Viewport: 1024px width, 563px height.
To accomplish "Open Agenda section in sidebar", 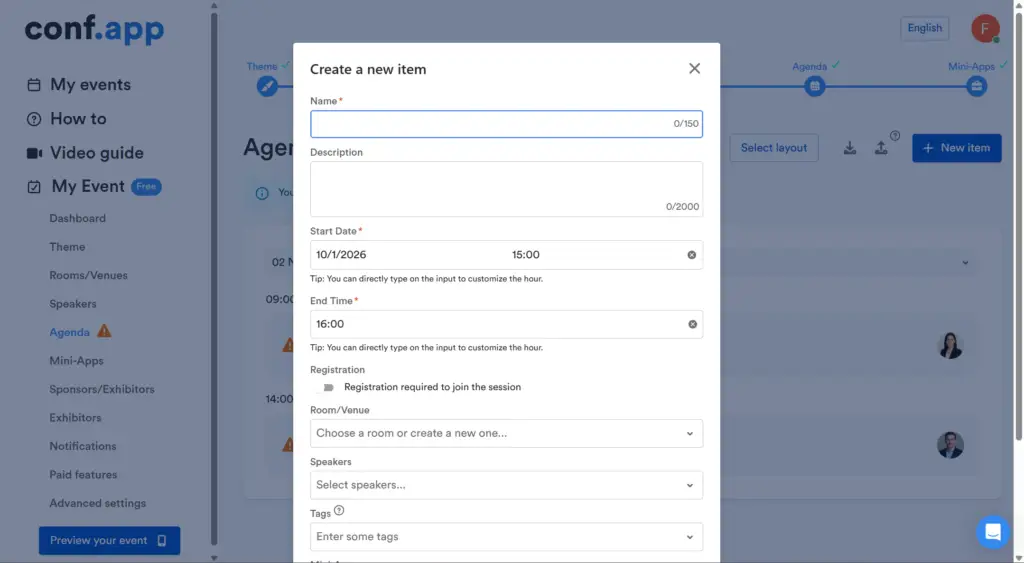I will click(x=69, y=332).
